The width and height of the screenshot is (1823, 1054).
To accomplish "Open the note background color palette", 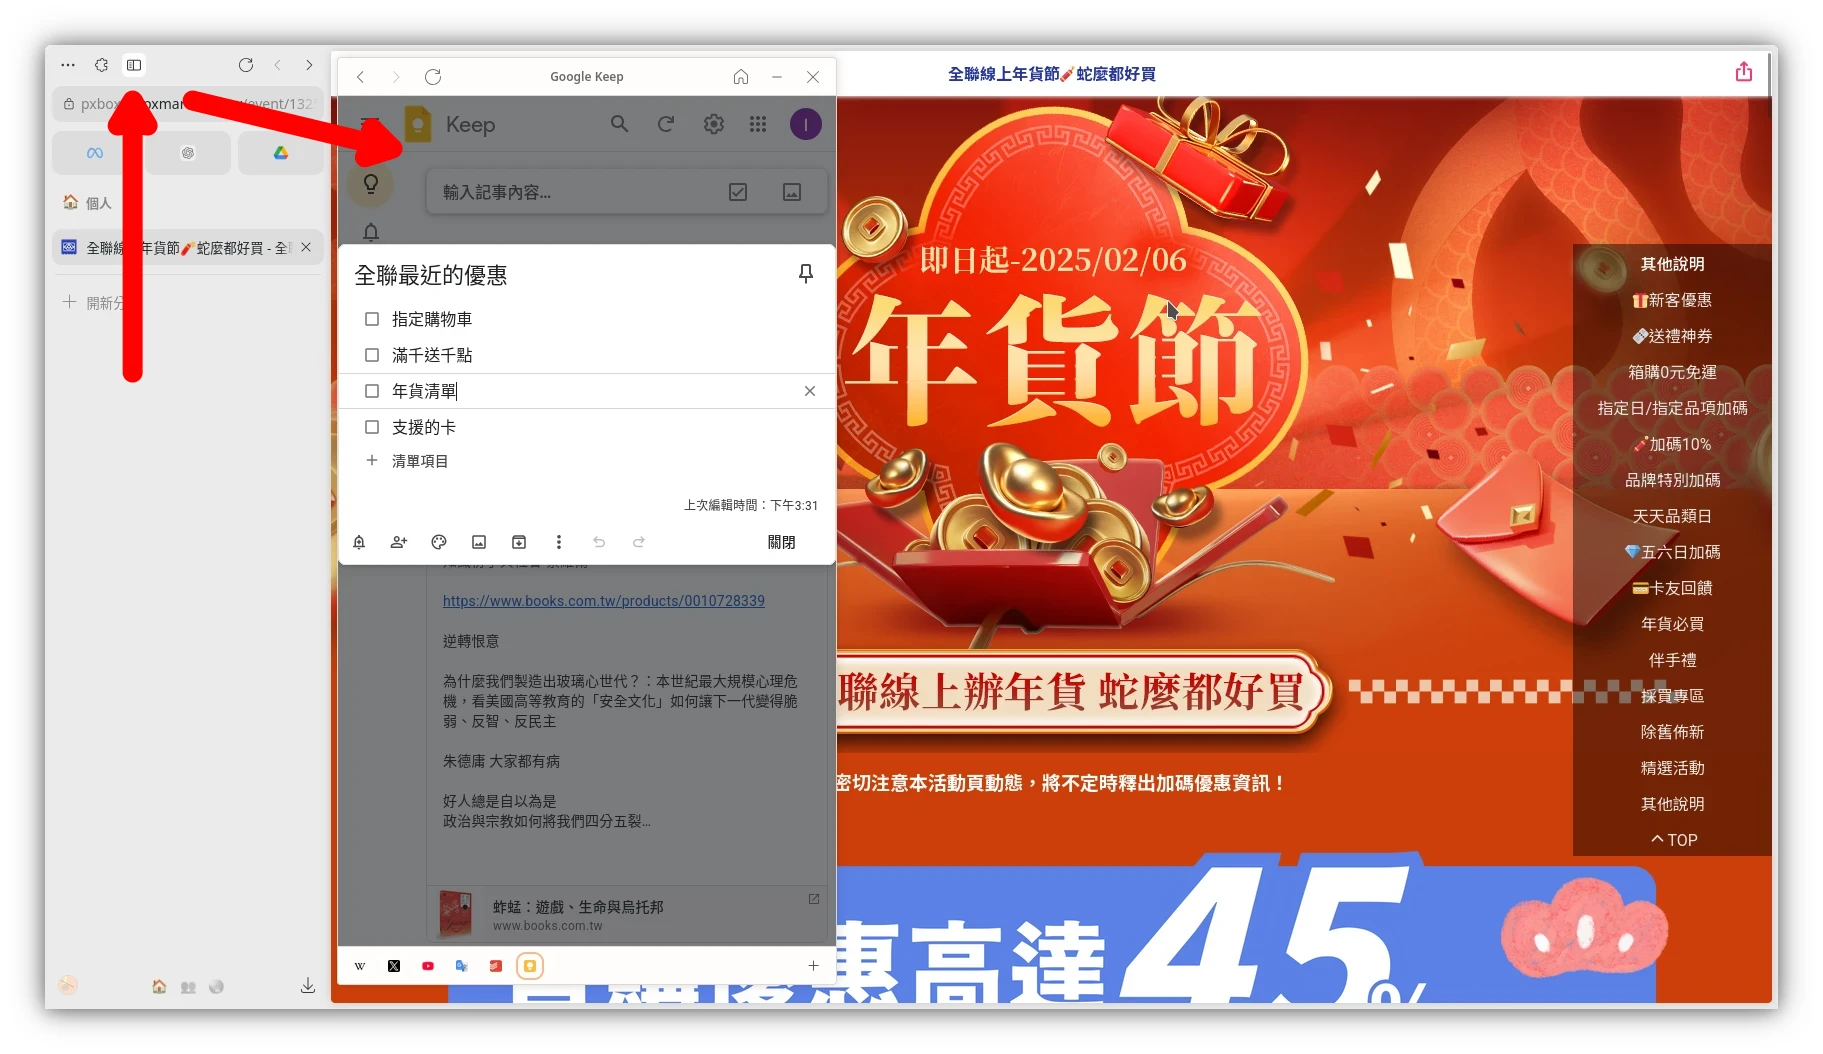I will point(439,542).
